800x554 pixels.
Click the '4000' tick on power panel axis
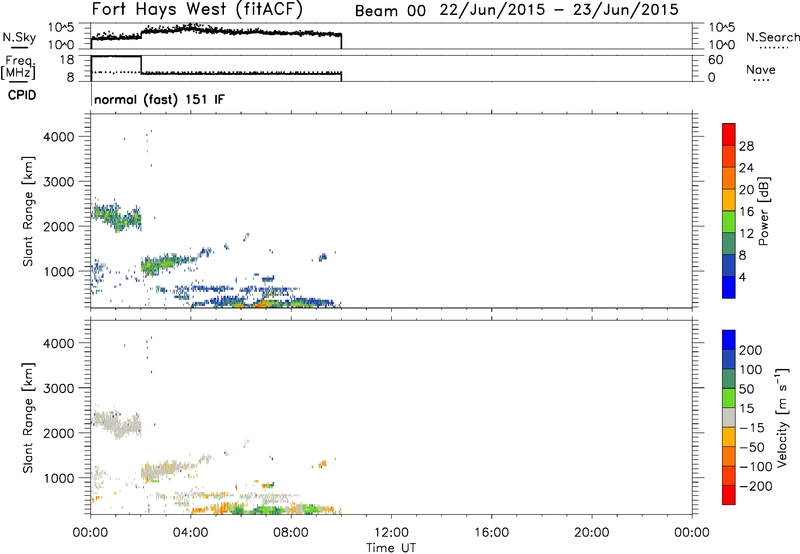click(x=59, y=137)
